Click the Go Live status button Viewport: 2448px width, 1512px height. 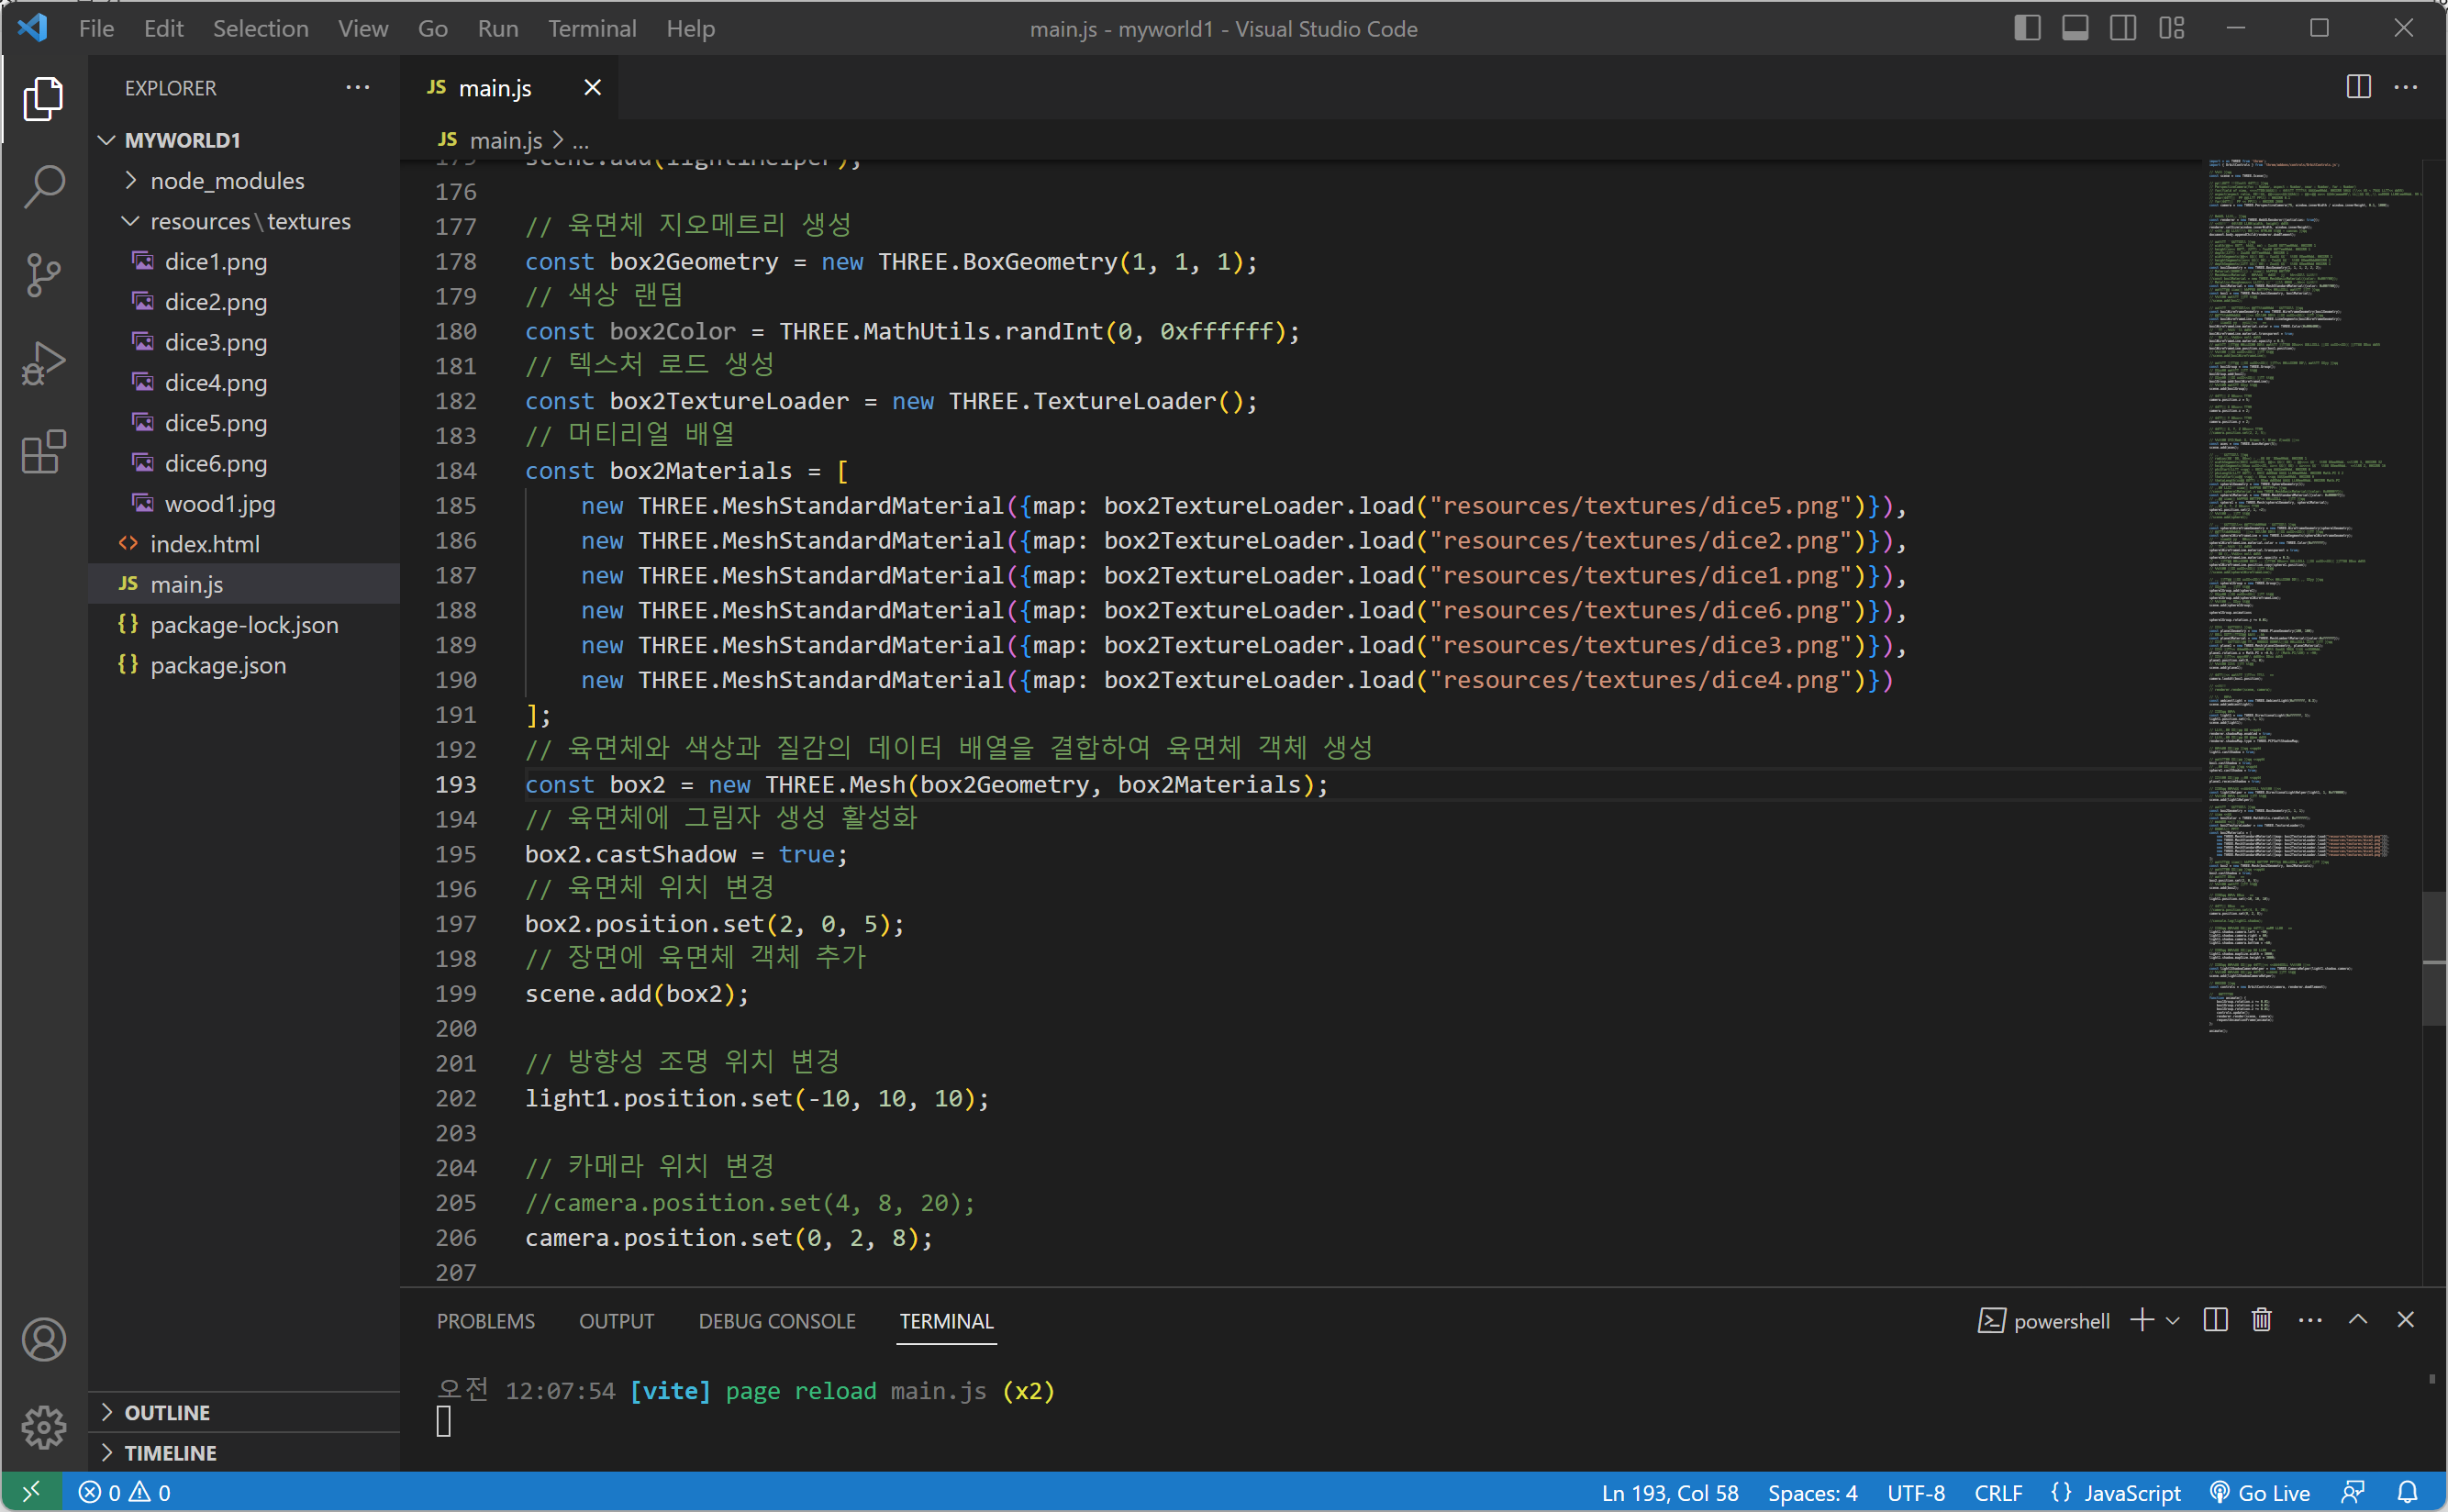coord(2260,1492)
